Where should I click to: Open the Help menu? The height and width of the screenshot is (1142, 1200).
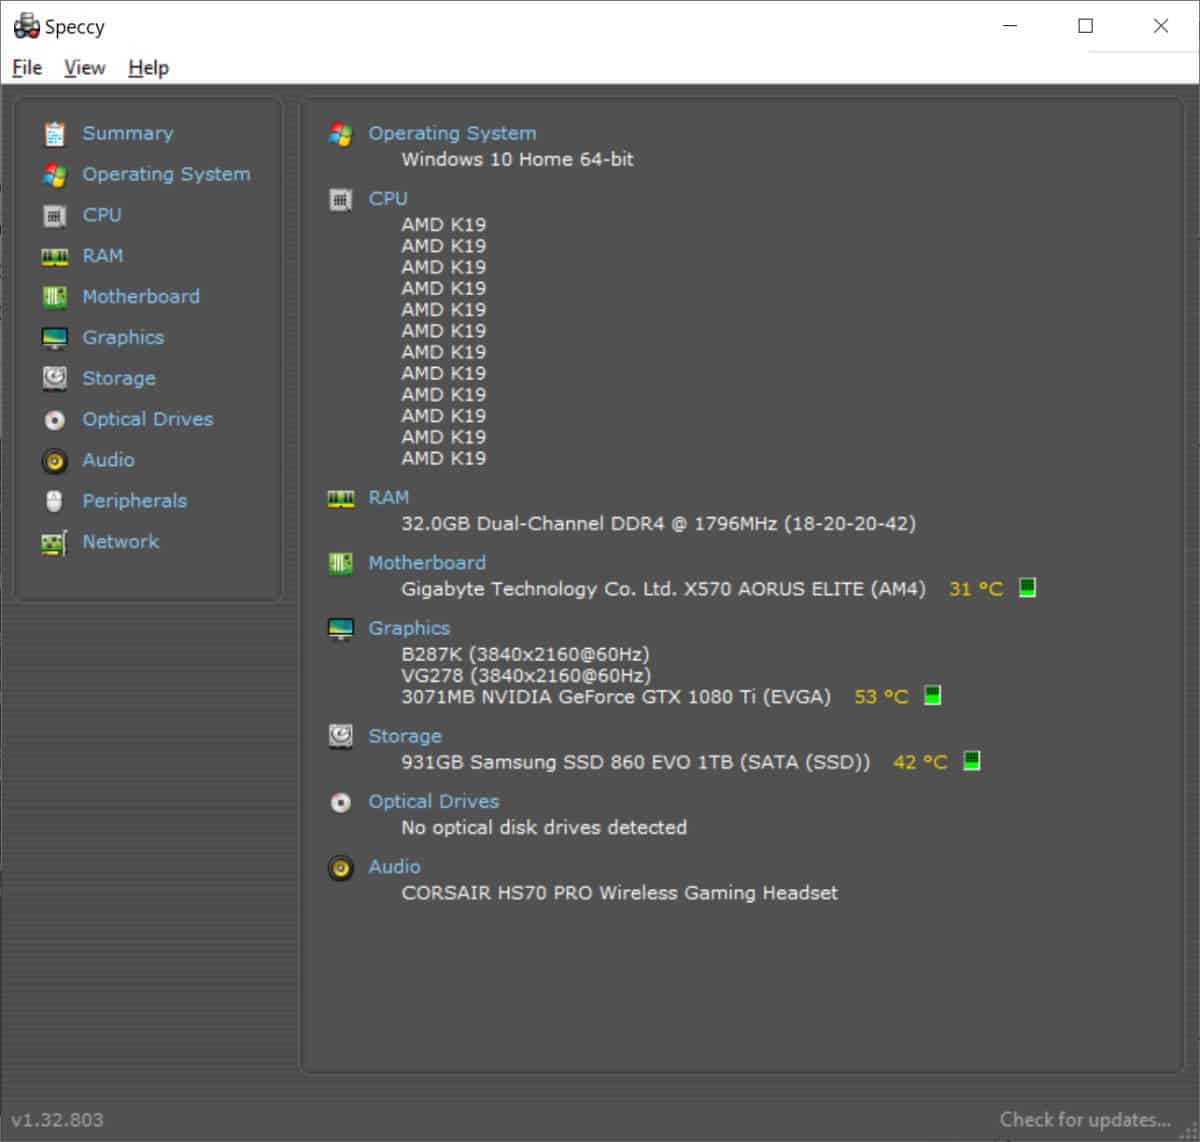(148, 67)
